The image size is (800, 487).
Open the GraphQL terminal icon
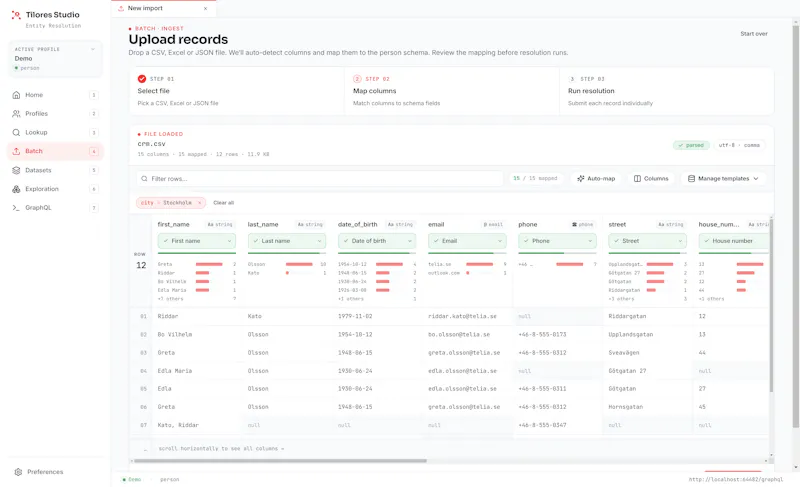(x=16, y=208)
